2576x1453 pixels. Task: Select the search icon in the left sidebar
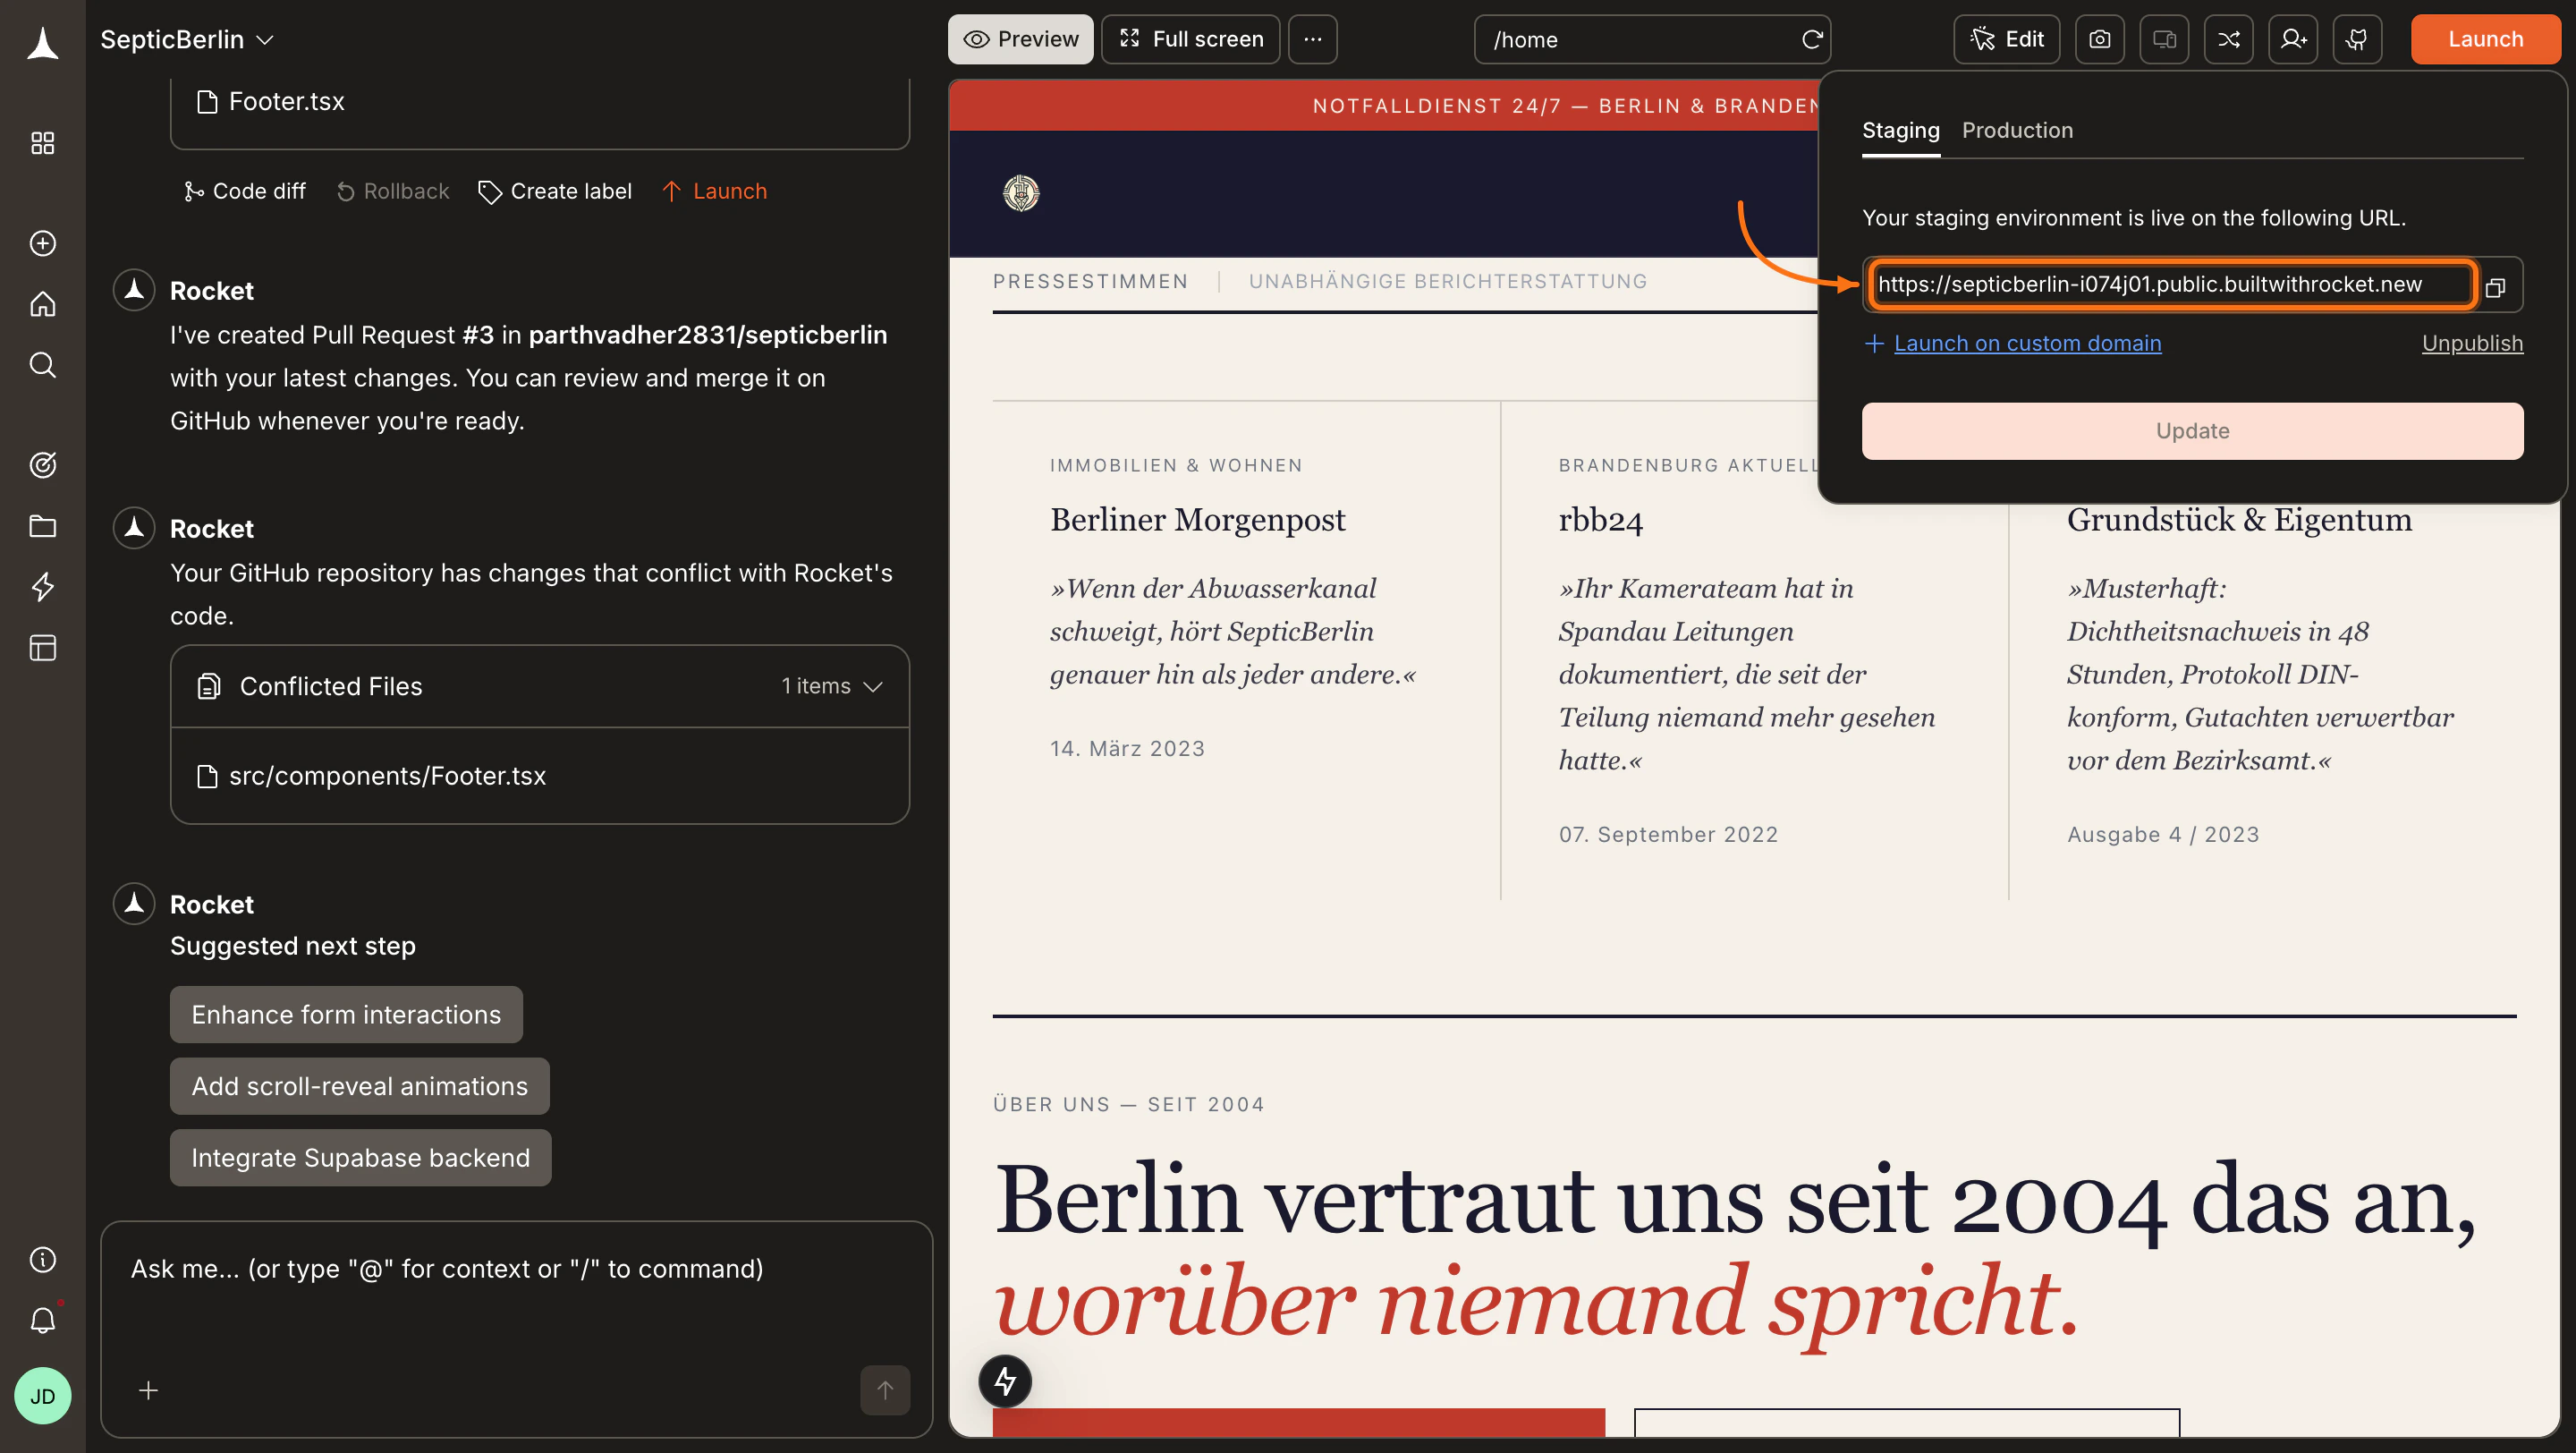coord(43,365)
